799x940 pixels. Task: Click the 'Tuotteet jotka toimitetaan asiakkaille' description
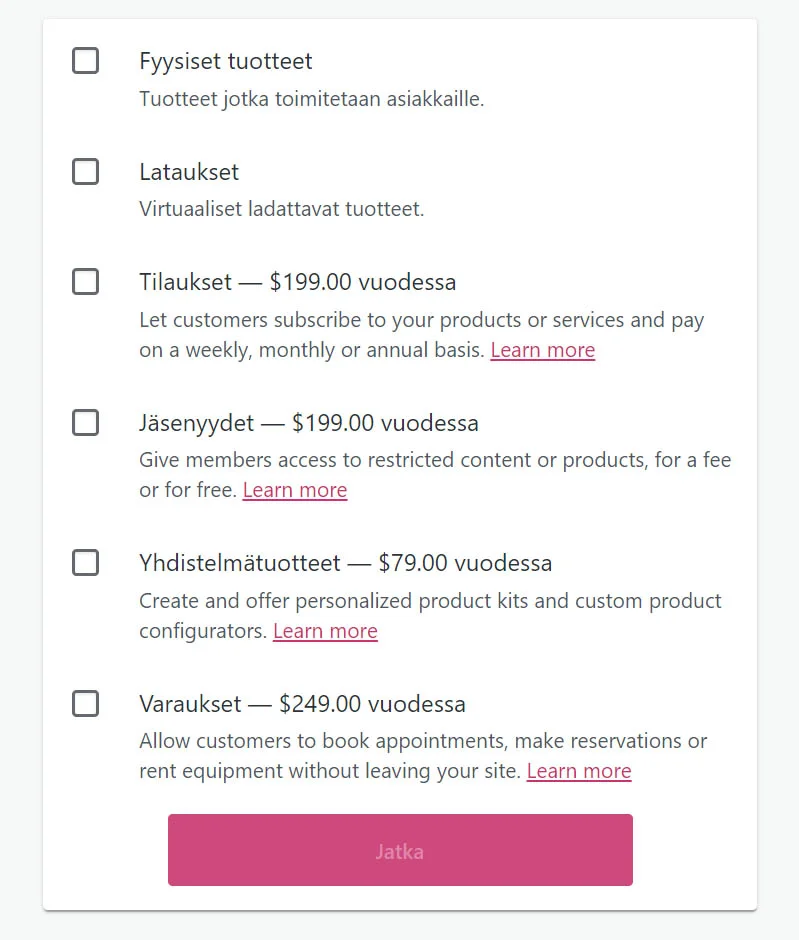[x=311, y=99]
